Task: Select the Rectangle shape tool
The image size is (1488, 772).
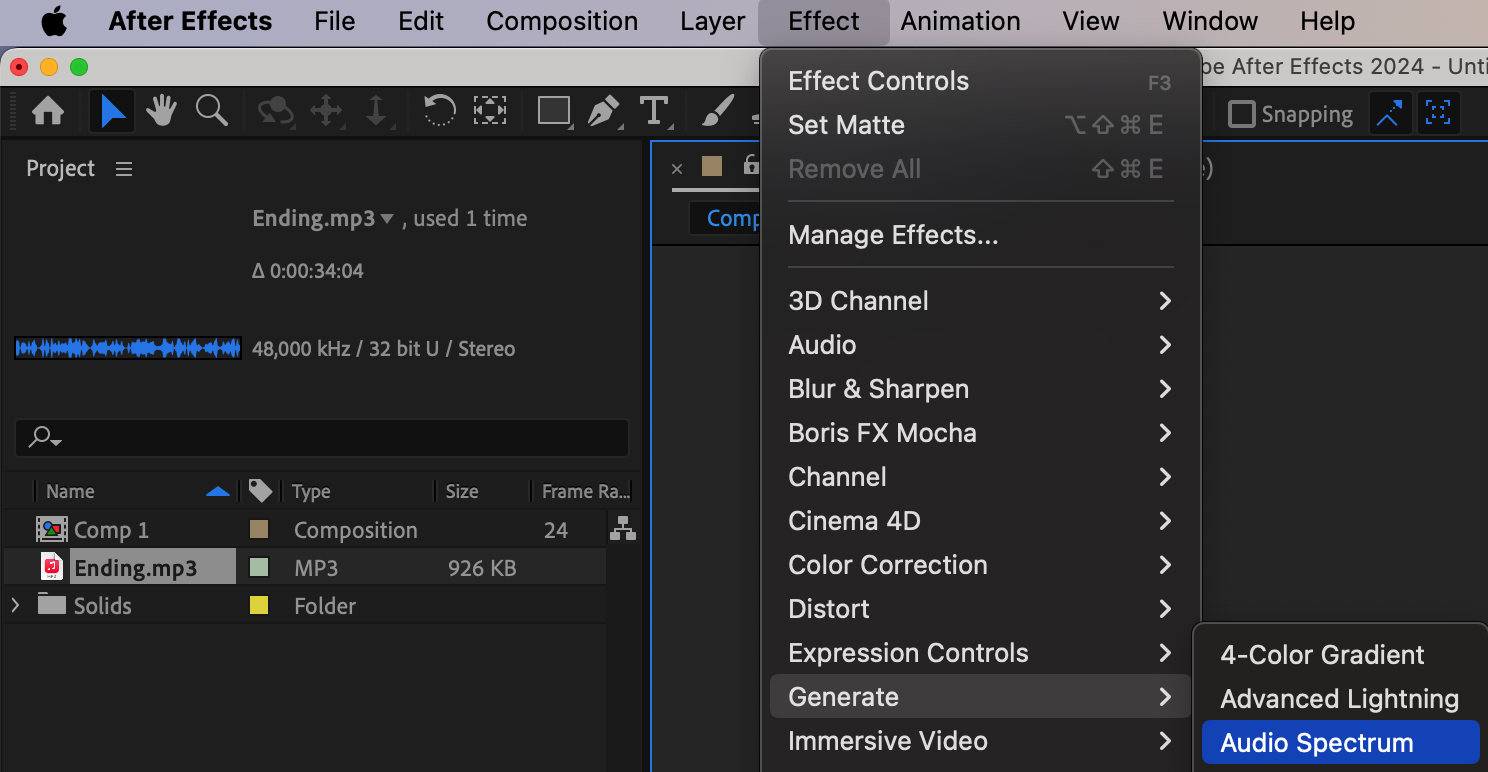Action: (553, 111)
